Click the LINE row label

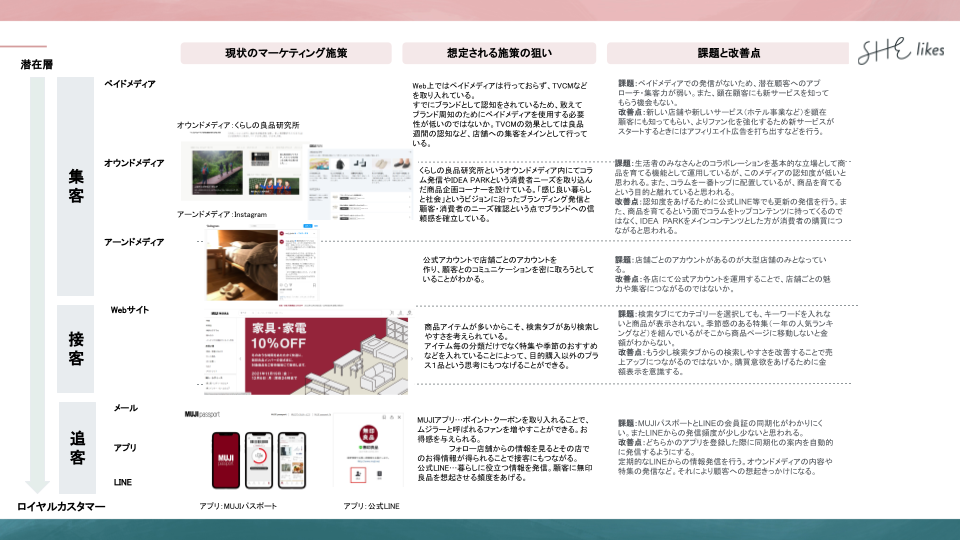122,482
